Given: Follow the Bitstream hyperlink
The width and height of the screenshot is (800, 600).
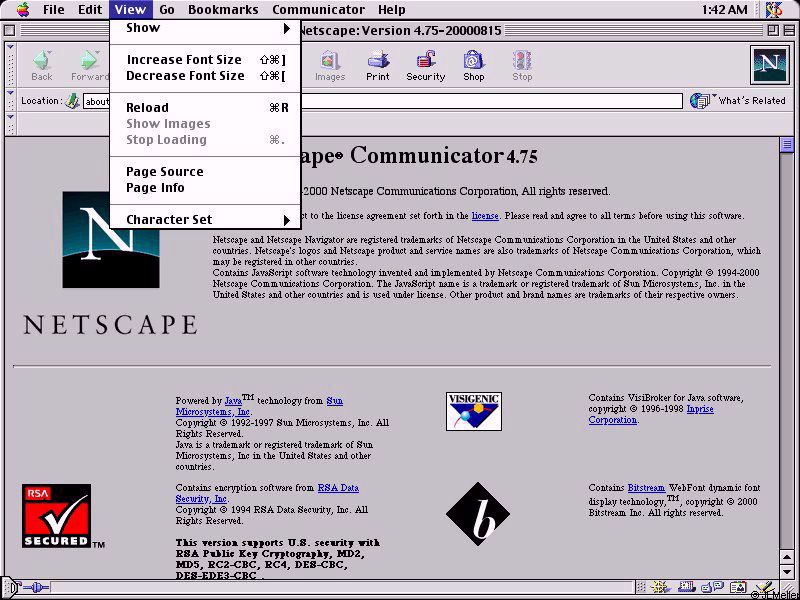Looking at the screenshot, I should point(646,488).
